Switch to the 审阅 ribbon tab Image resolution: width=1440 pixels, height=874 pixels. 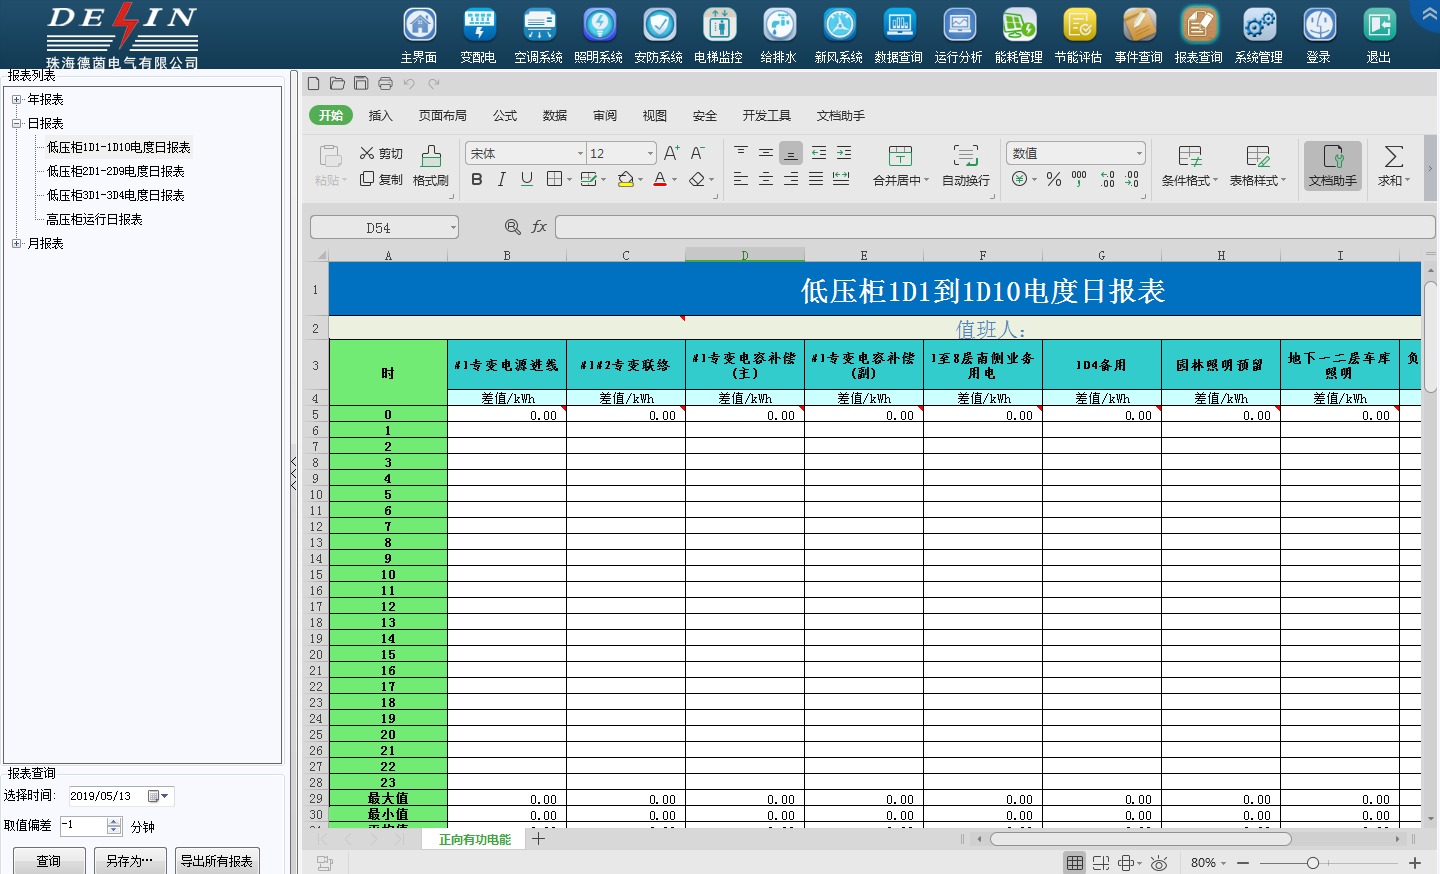[605, 116]
